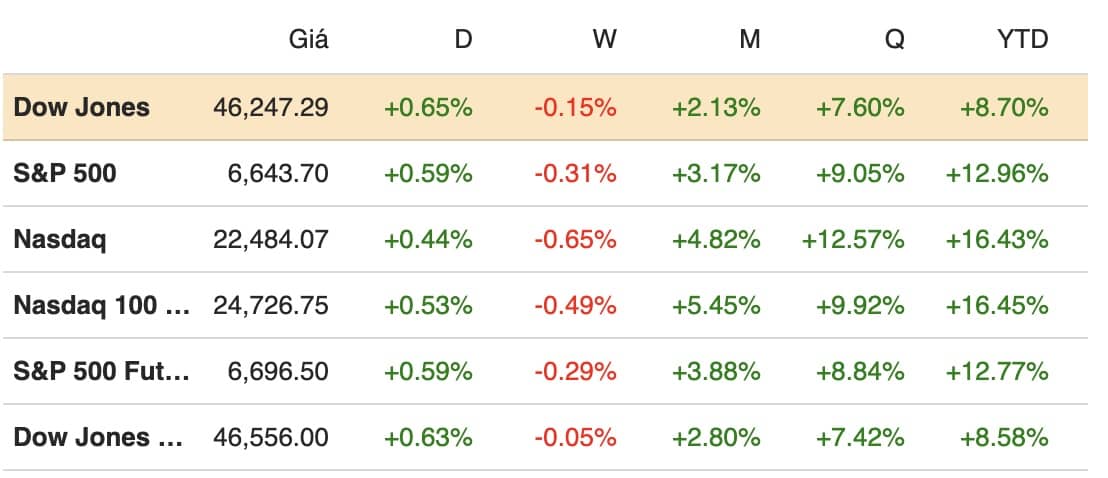Select the +16.45% YTD value

997,305
